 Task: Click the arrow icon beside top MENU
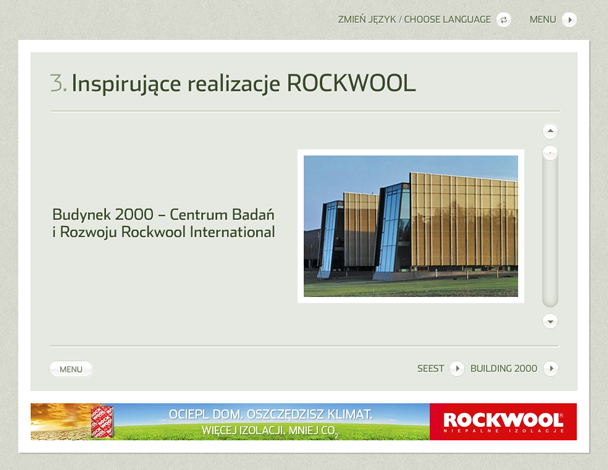tap(569, 19)
